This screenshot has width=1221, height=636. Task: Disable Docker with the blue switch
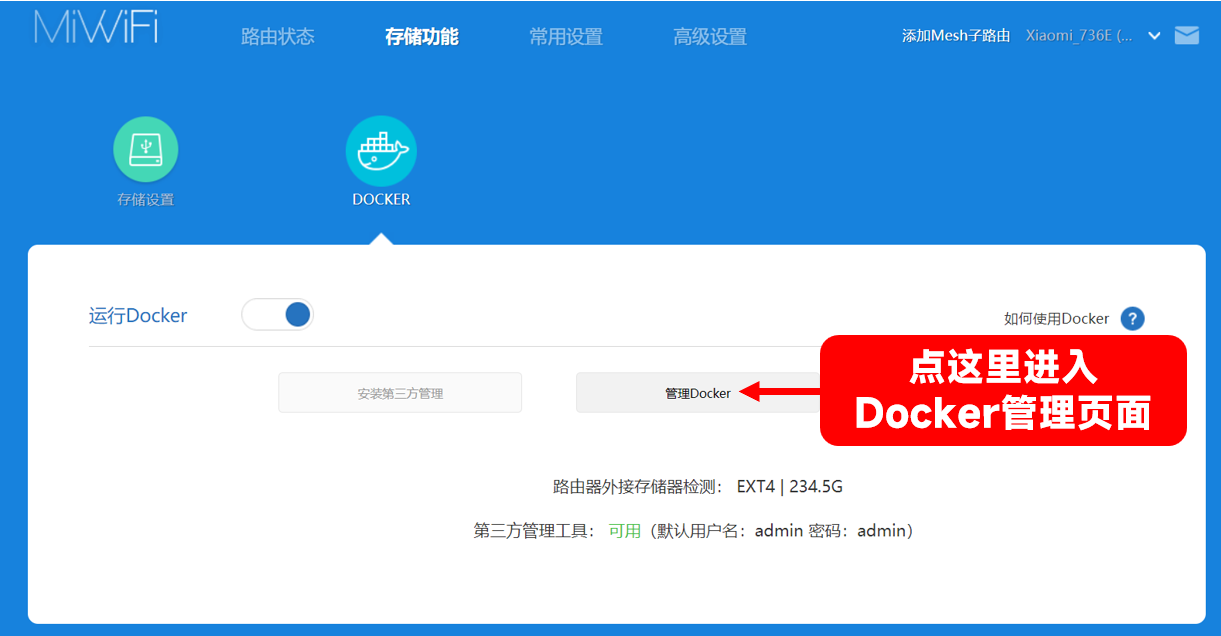click(277, 313)
